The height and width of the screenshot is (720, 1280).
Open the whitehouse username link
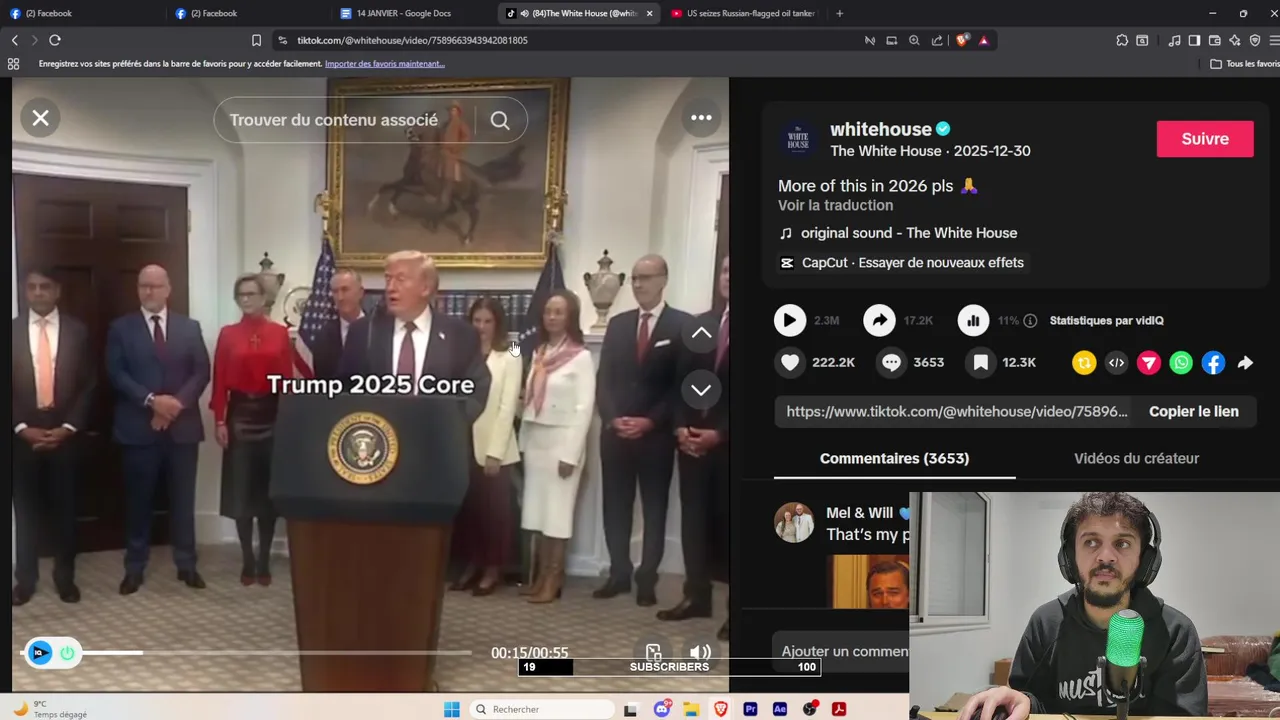[881, 129]
